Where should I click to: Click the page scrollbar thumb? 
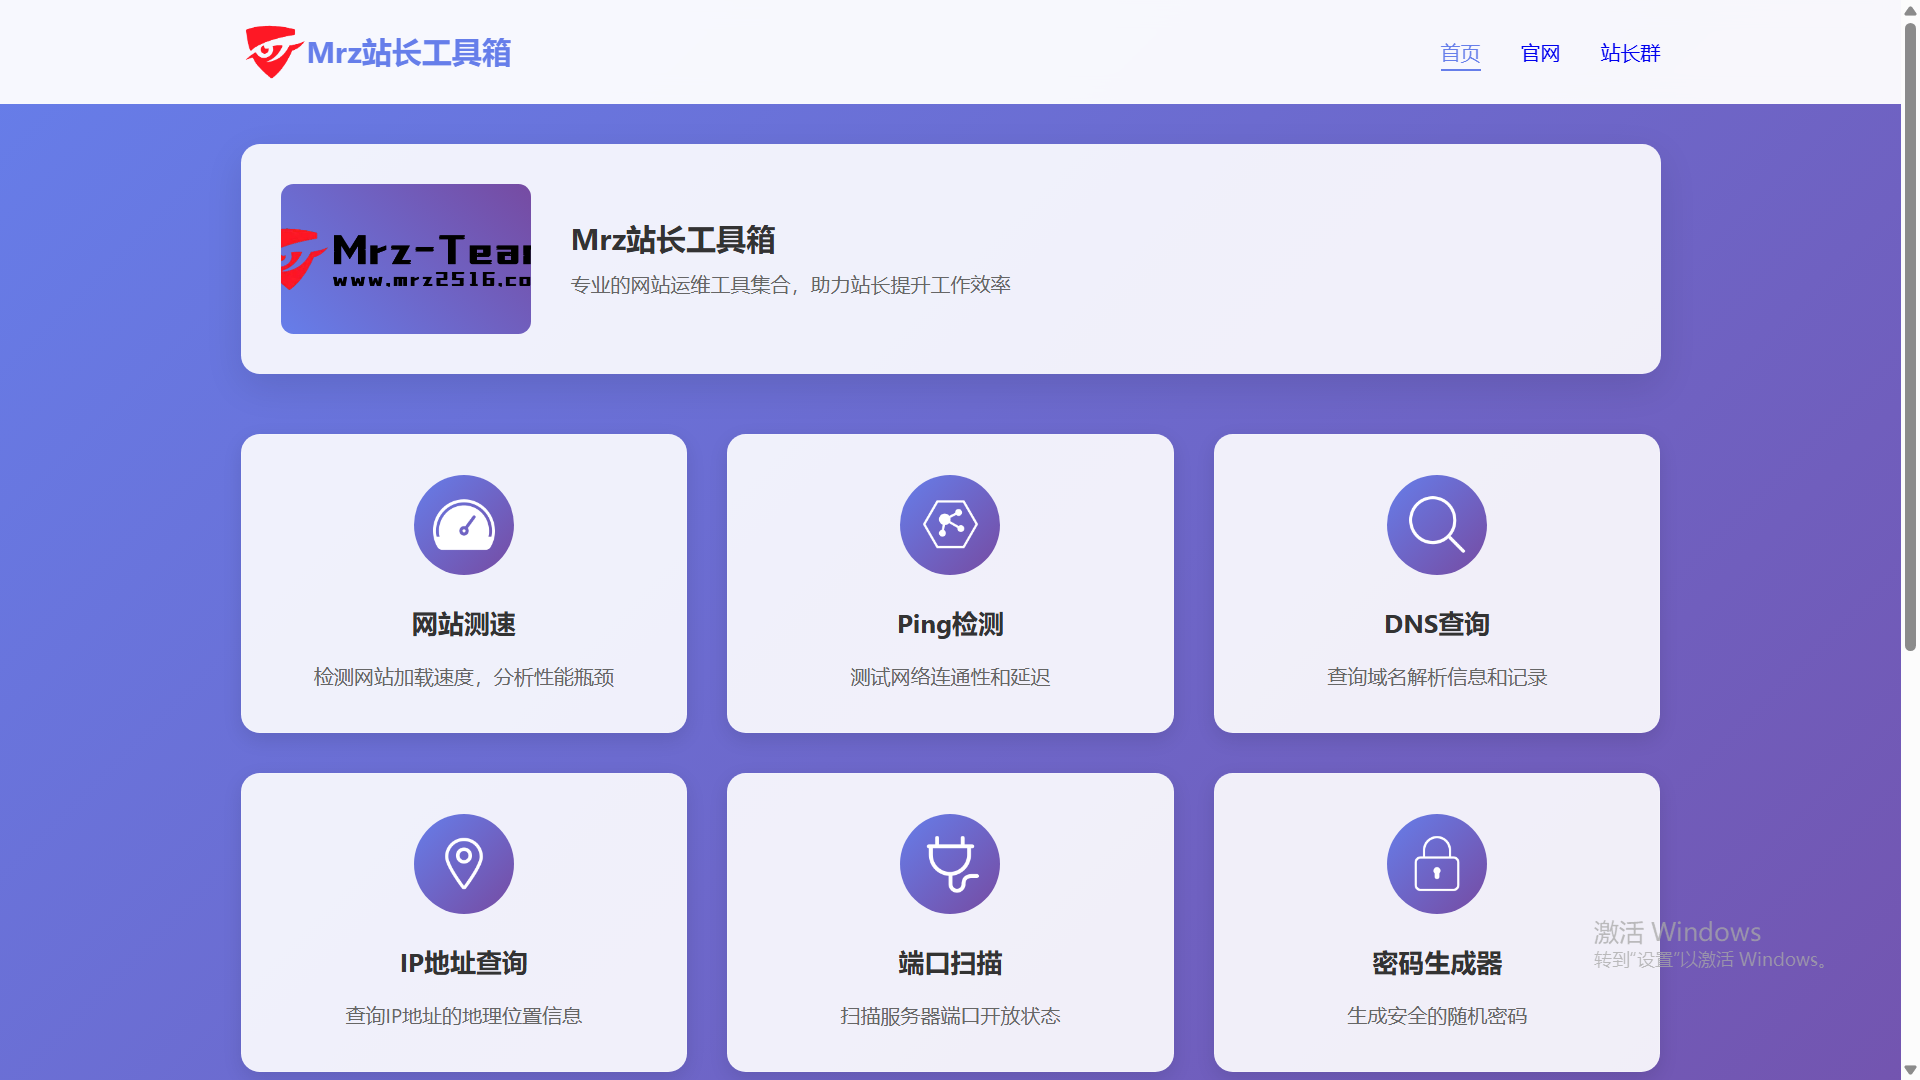click(x=1910, y=338)
